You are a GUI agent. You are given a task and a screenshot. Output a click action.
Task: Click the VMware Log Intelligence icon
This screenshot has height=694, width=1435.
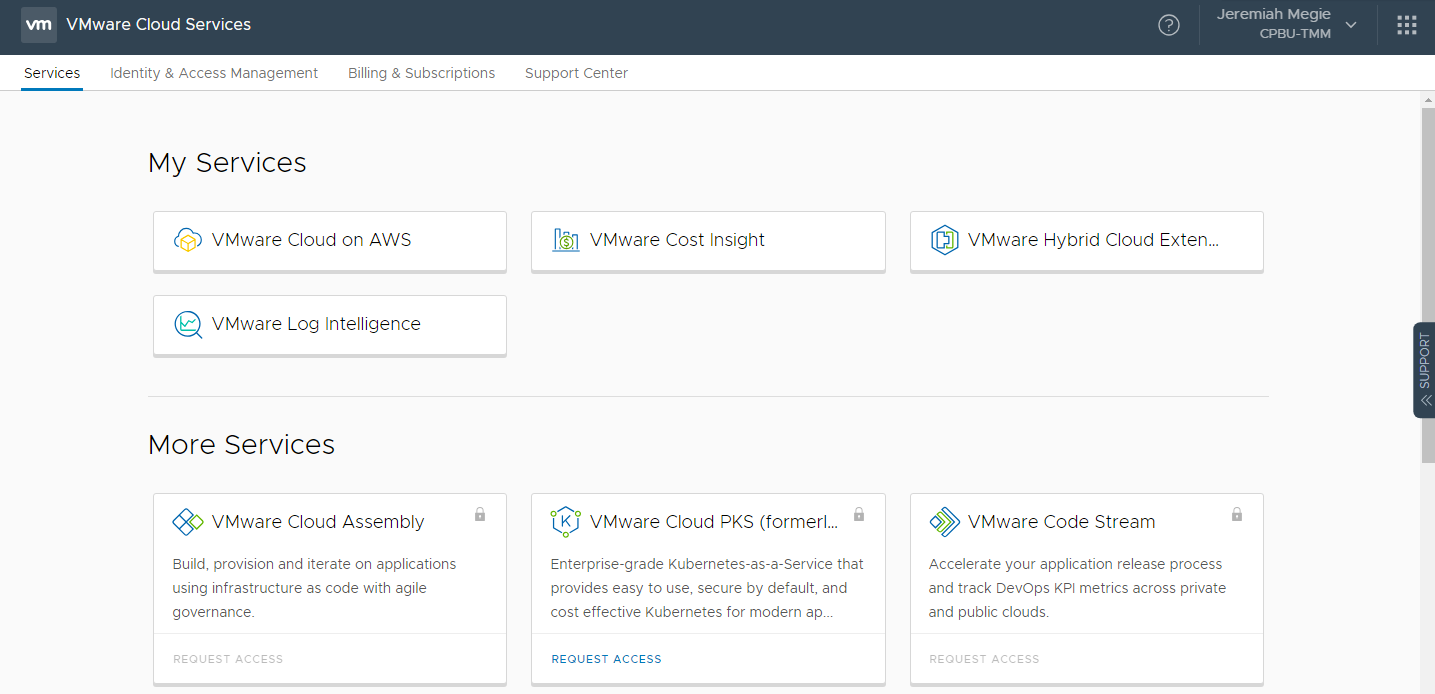point(188,324)
